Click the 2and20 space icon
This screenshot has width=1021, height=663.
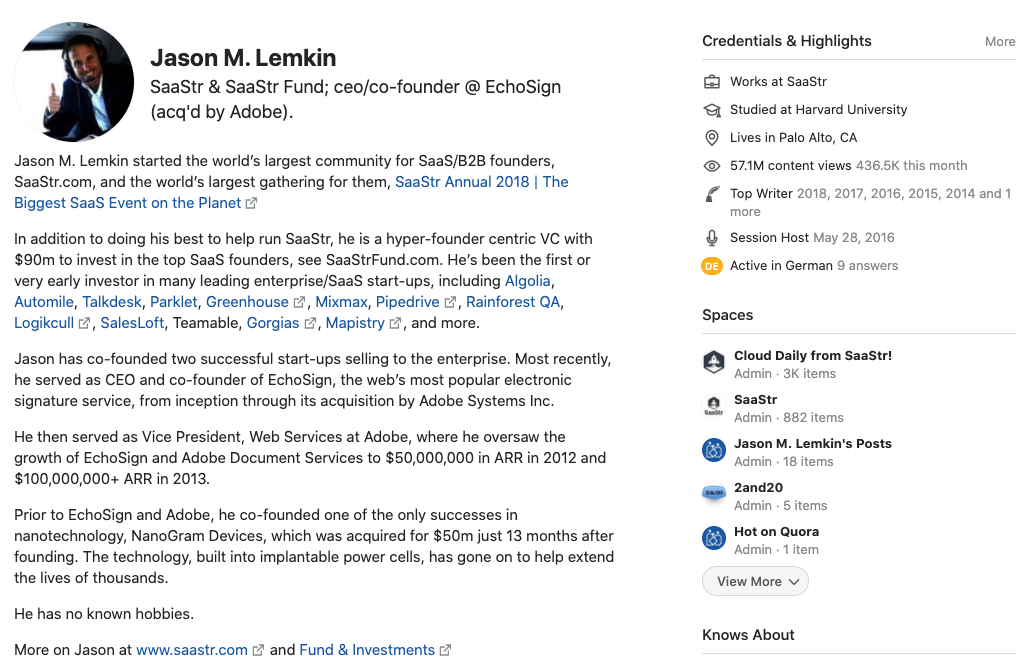713,495
